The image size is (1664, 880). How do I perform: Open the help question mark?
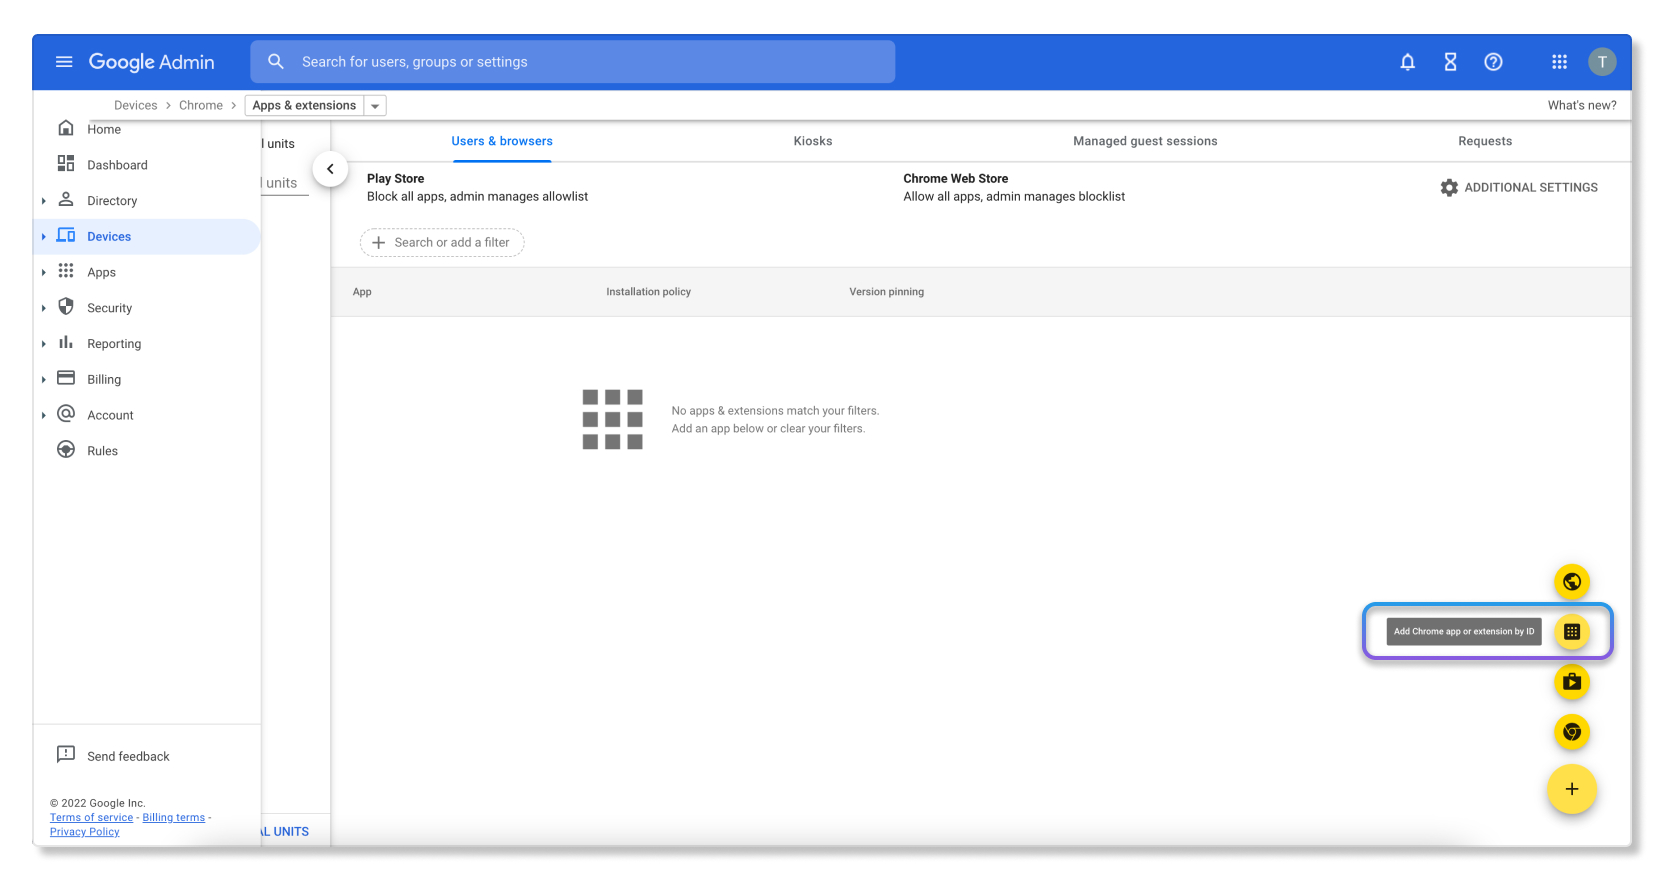[1493, 62]
